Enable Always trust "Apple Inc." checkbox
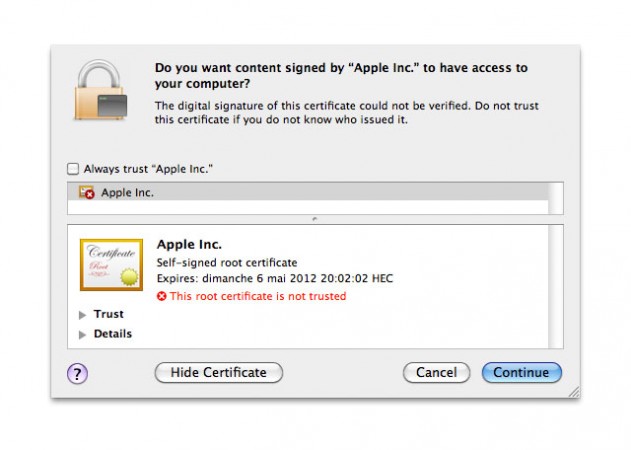The image size is (631, 450). pyautogui.click(x=73, y=169)
